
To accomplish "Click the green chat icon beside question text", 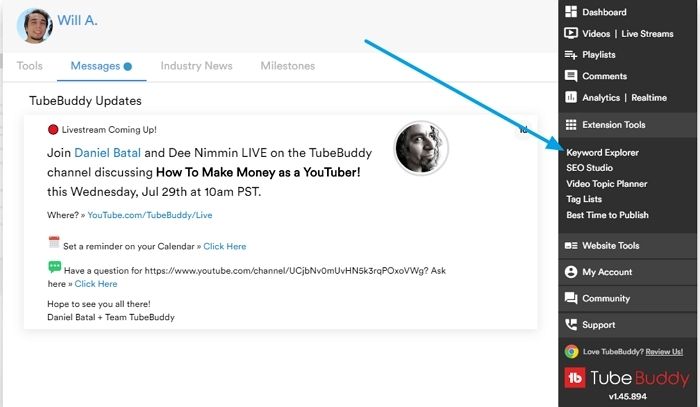I will coord(54,267).
